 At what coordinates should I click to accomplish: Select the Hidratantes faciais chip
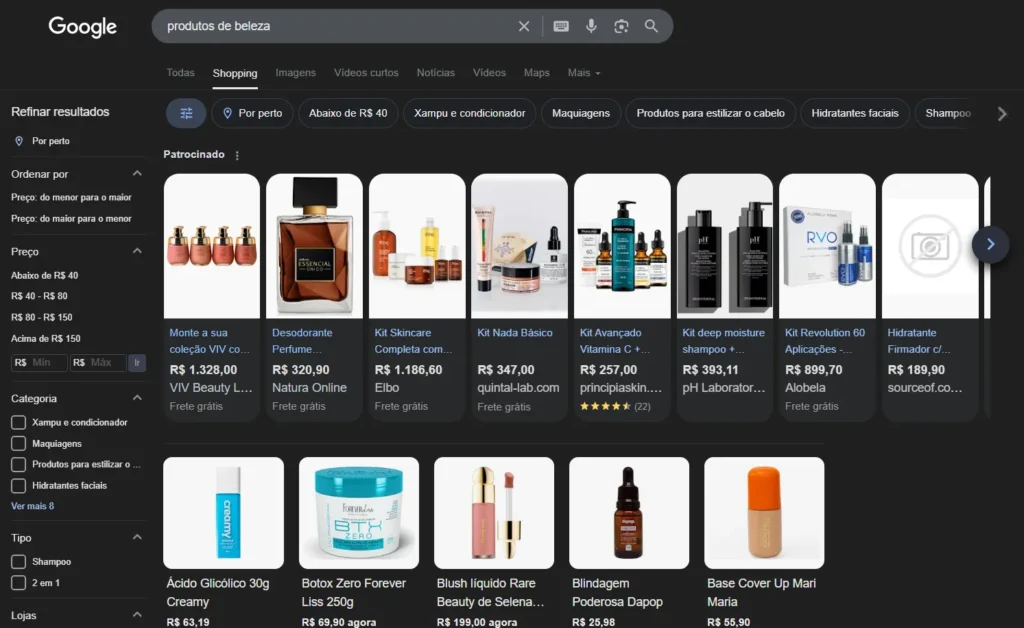tap(855, 114)
